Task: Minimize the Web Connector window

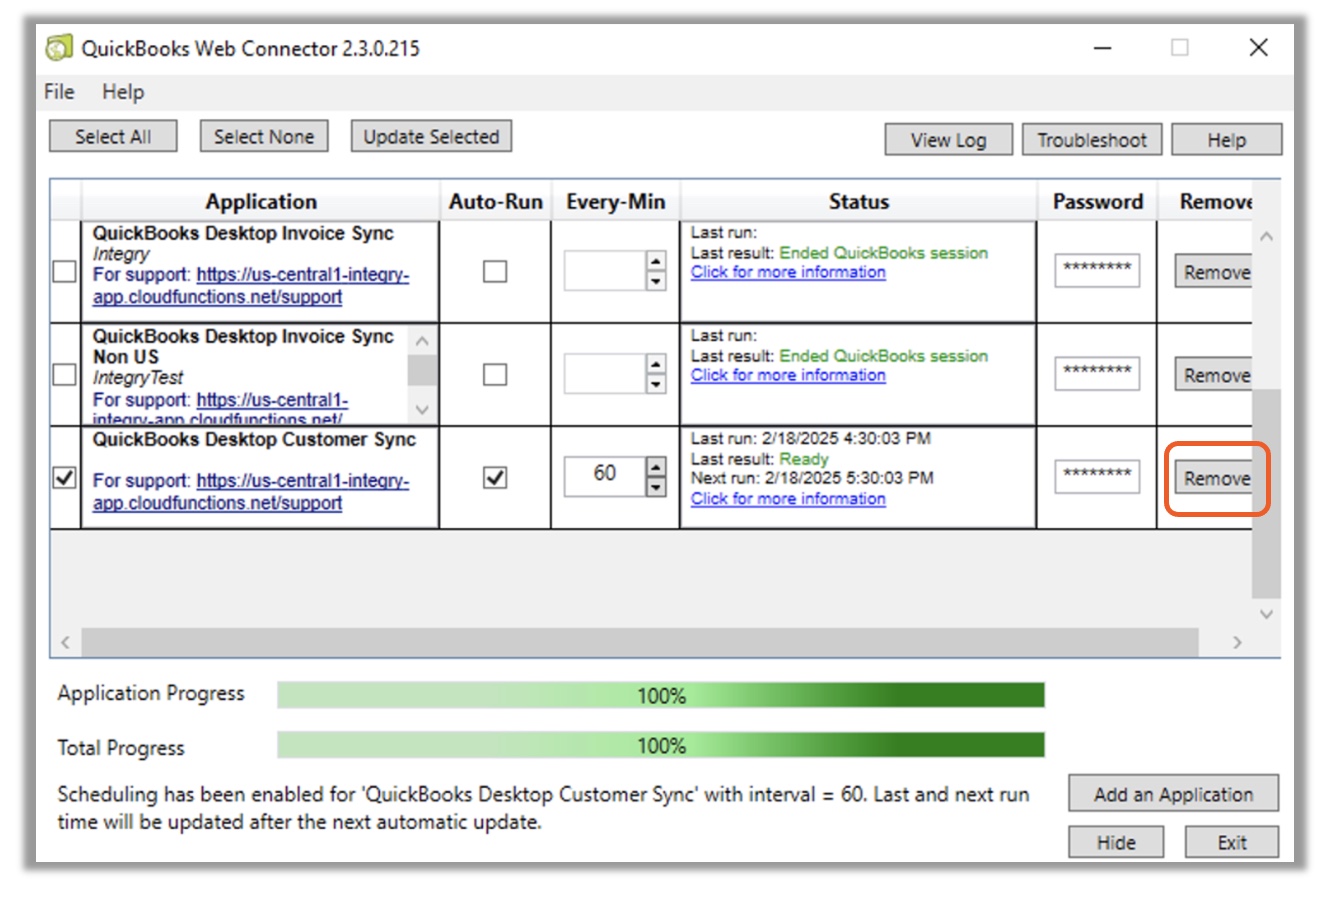Action: click(x=1102, y=47)
